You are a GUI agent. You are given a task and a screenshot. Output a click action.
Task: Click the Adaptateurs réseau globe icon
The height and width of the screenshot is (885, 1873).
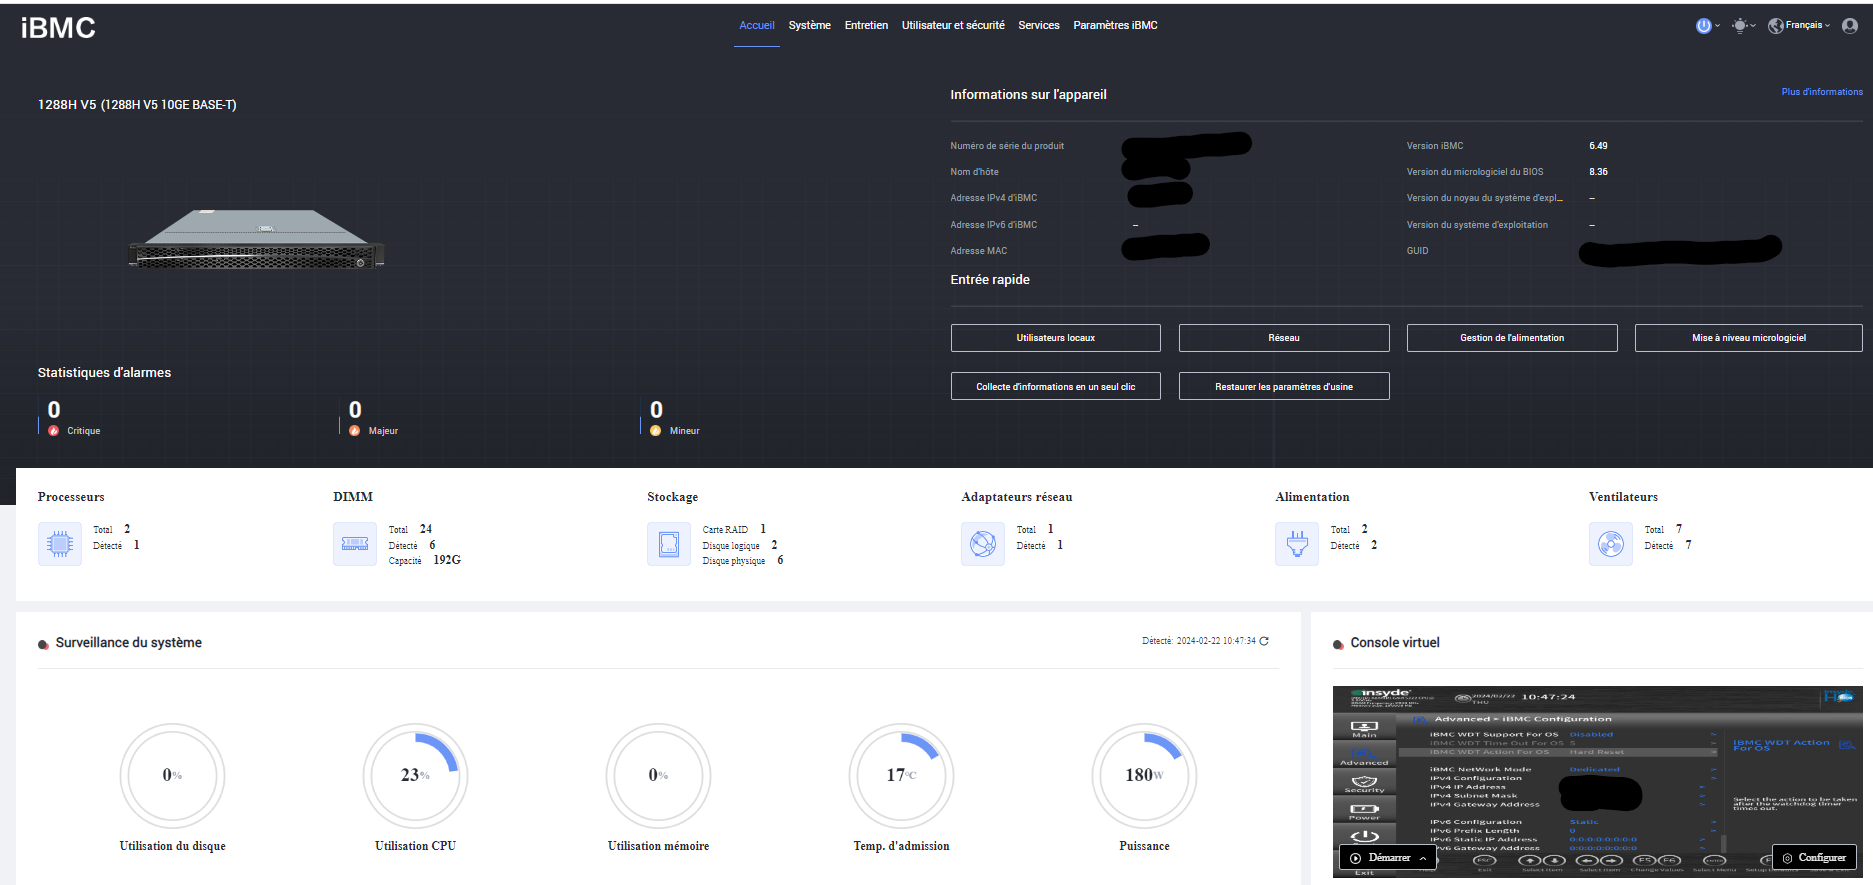983,544
